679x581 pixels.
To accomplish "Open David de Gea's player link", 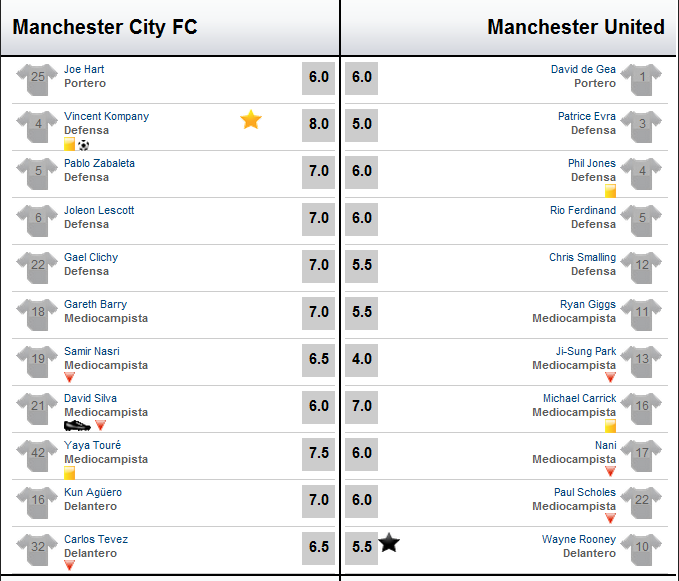I will [583, 69].
